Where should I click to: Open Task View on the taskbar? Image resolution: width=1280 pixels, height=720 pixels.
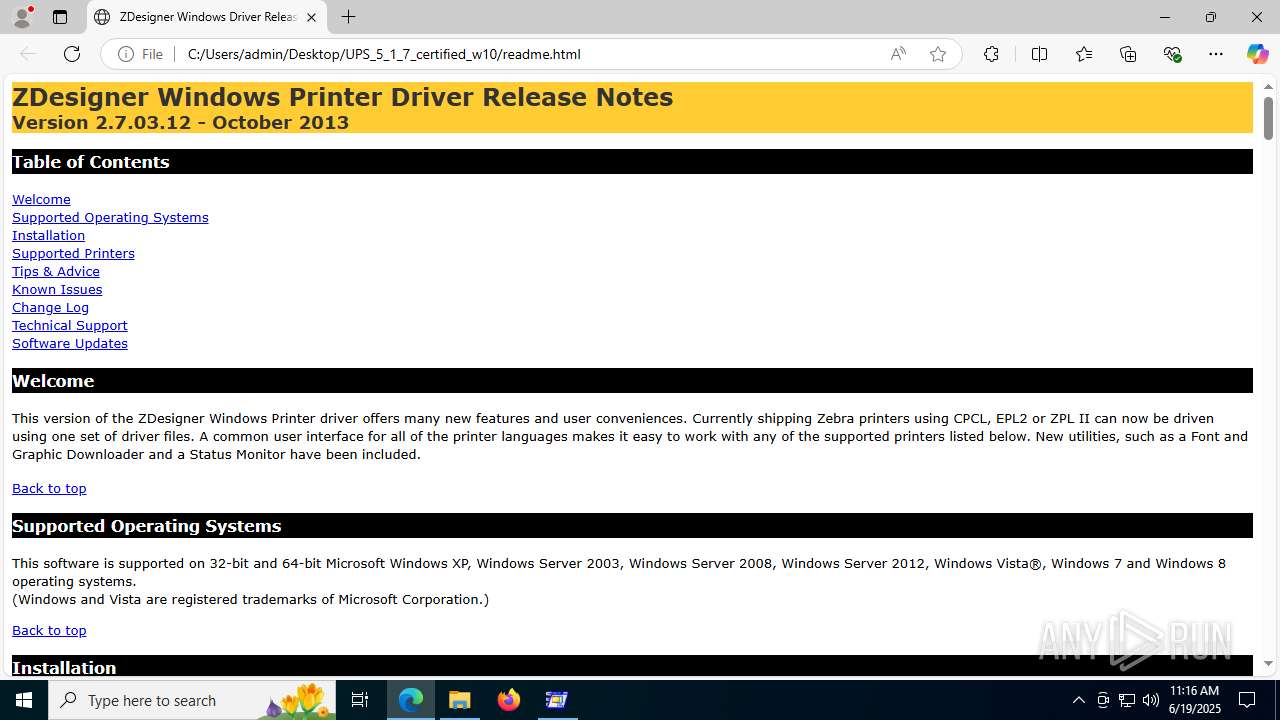[360, 700]
